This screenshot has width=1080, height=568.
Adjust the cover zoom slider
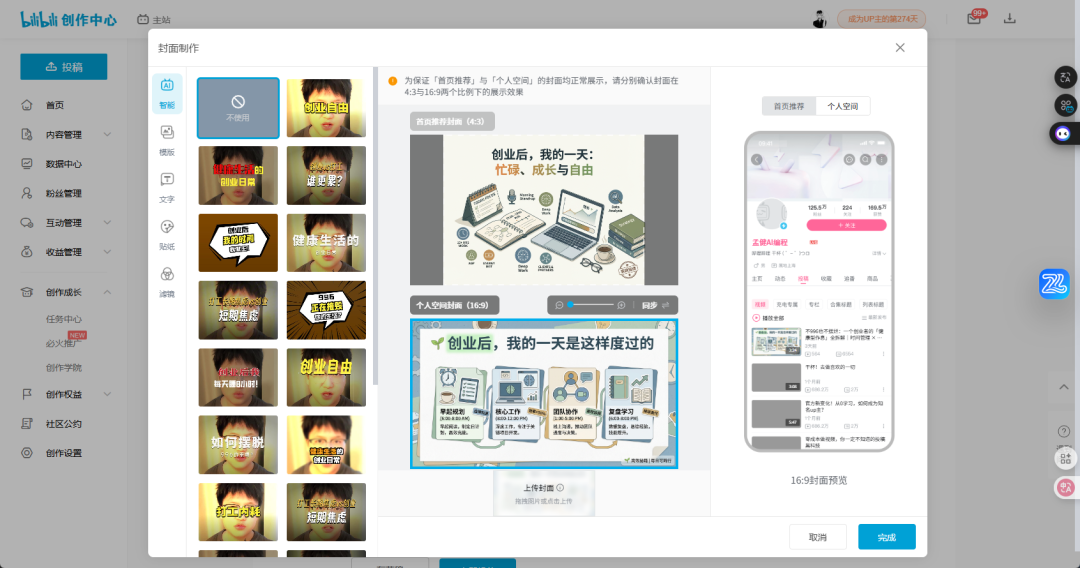point(591,305)
